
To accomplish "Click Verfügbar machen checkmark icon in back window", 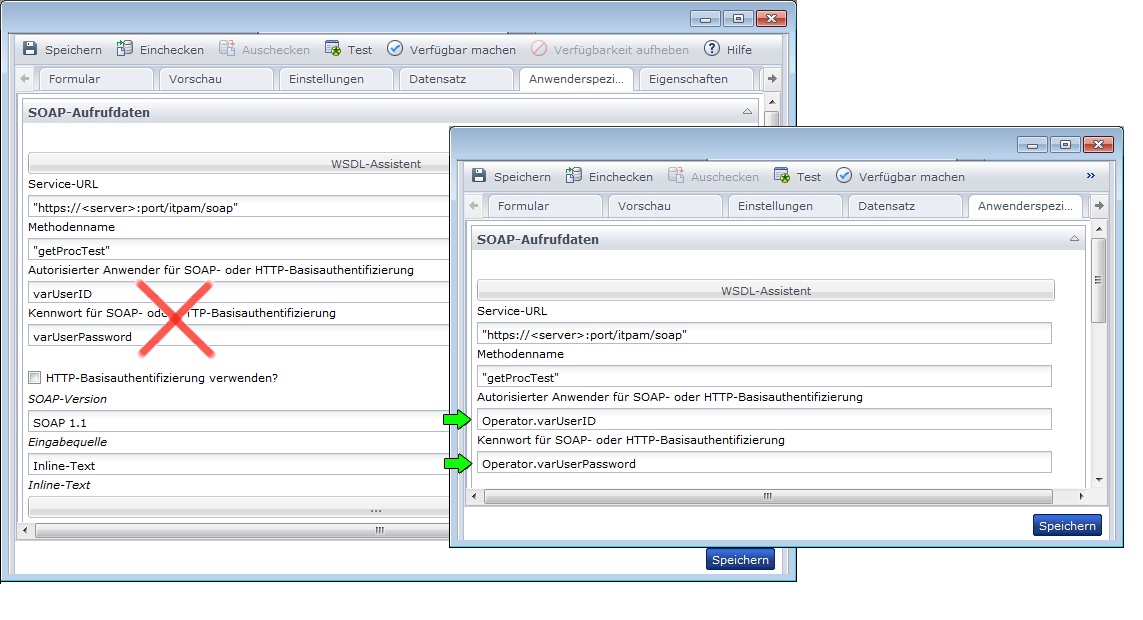I will (x=394, y=48).
